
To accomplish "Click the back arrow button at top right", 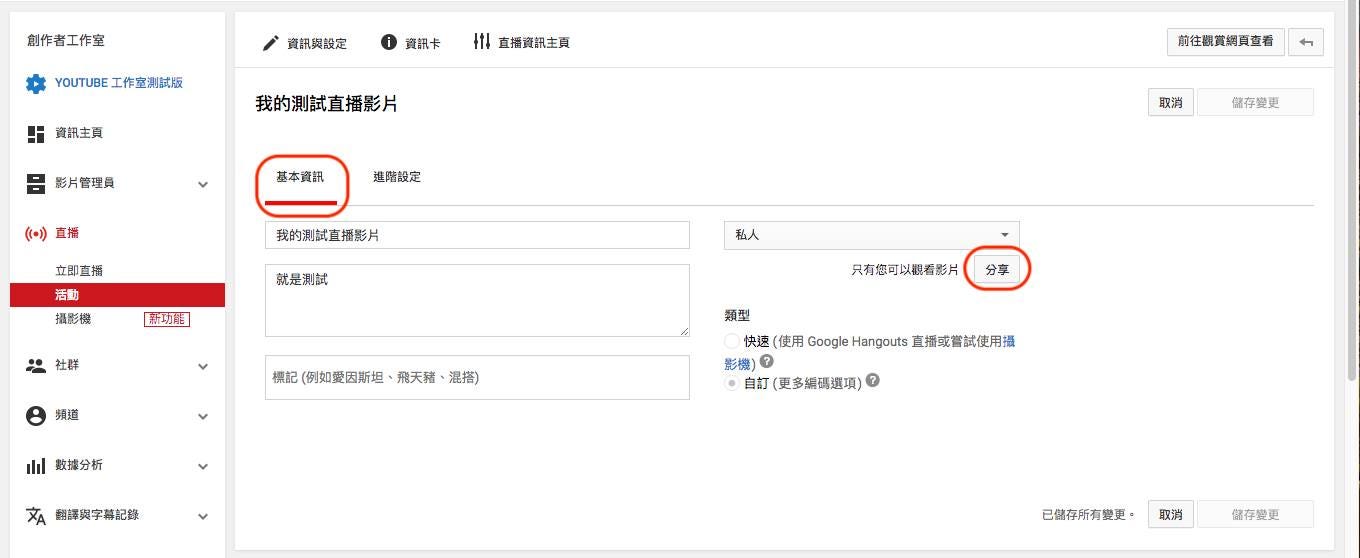I will pyautogui.click(x=1306, y=42).
